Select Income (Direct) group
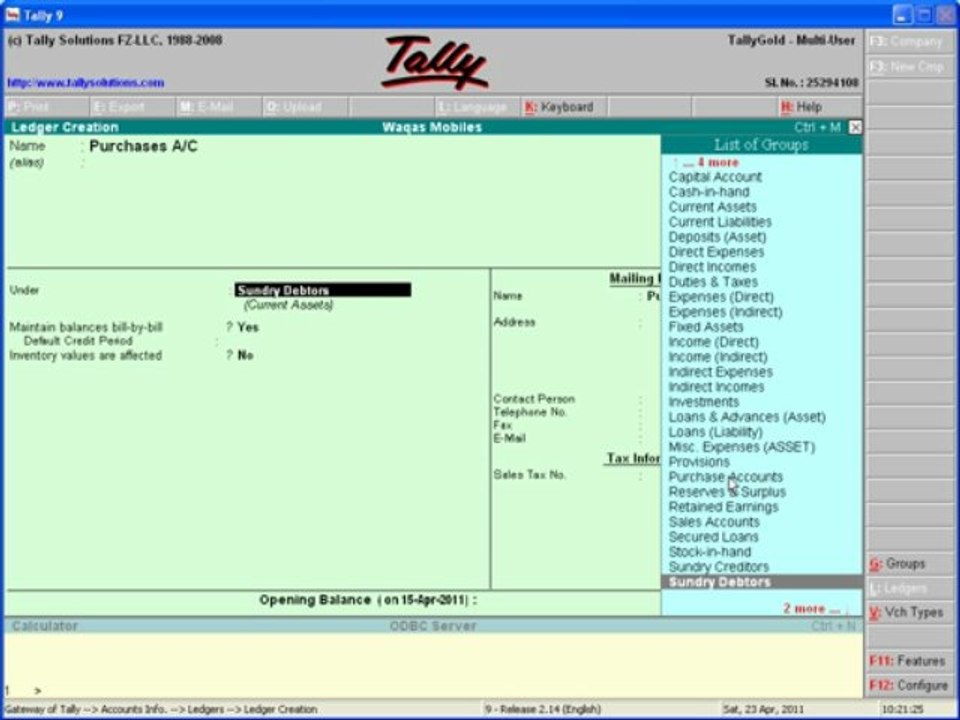This screenshot has height=720, width=960. pos(714,342)
